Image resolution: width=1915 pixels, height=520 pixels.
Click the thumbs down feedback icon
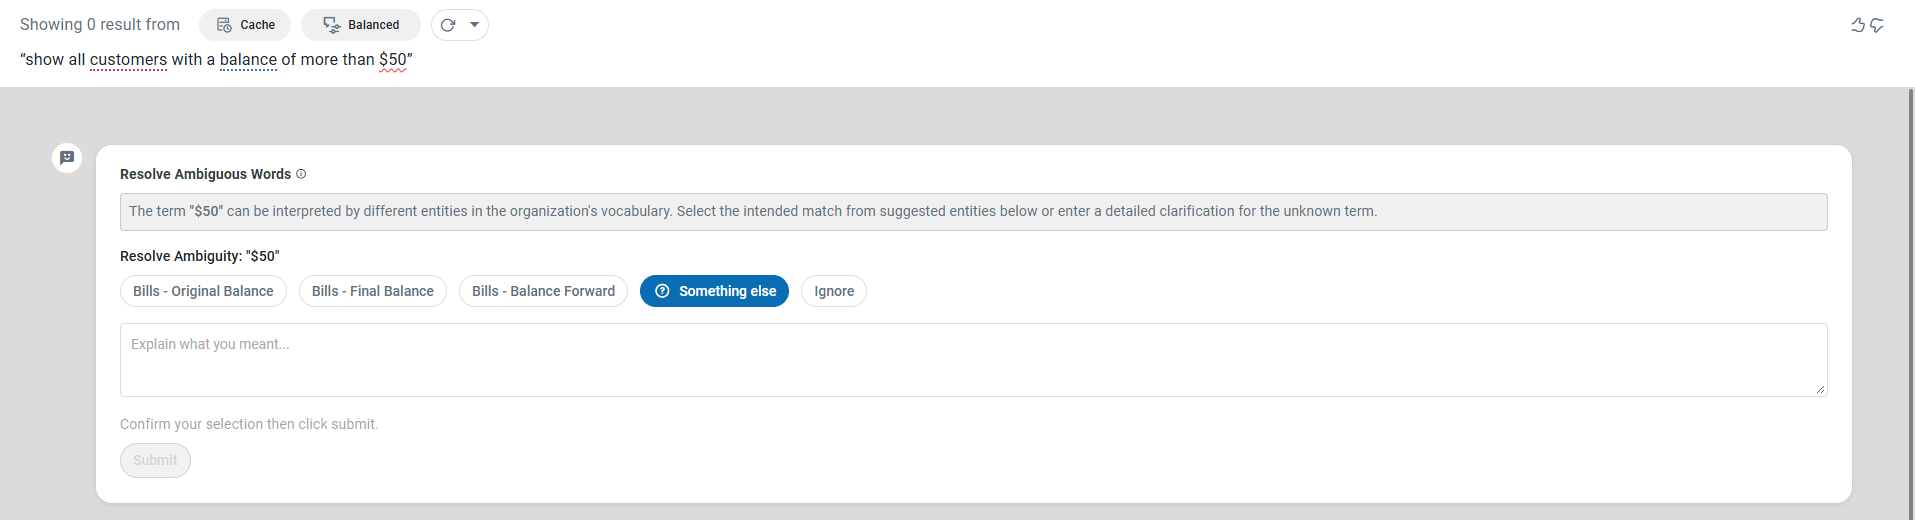pos(1877,25)
